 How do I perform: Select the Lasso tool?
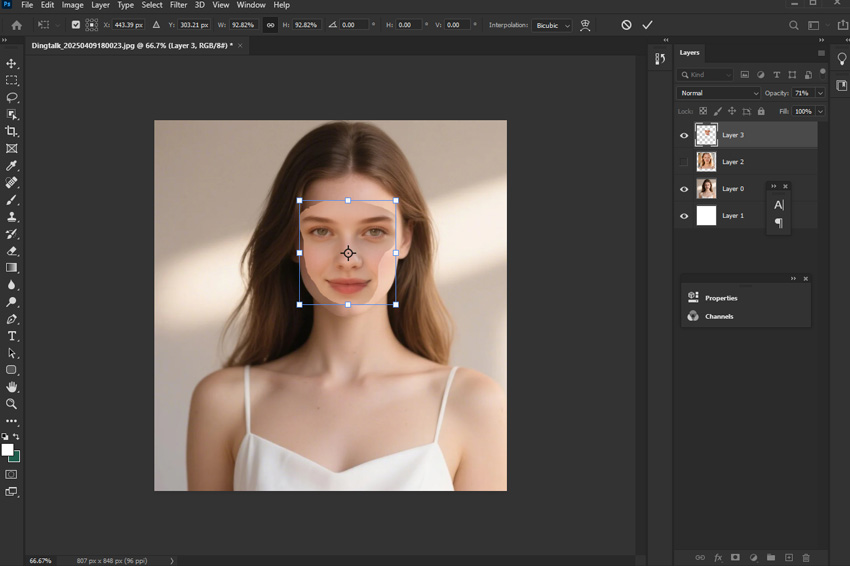11,98
